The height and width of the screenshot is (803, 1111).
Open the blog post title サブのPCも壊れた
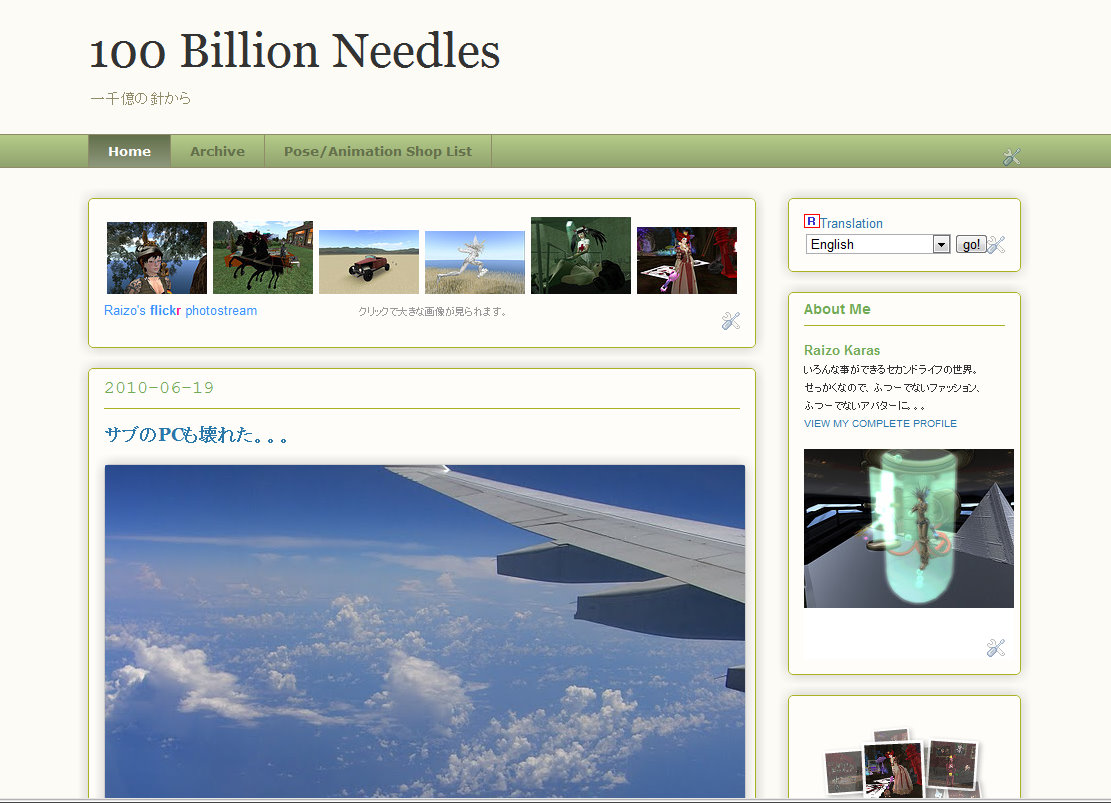(x=196, y=434)
